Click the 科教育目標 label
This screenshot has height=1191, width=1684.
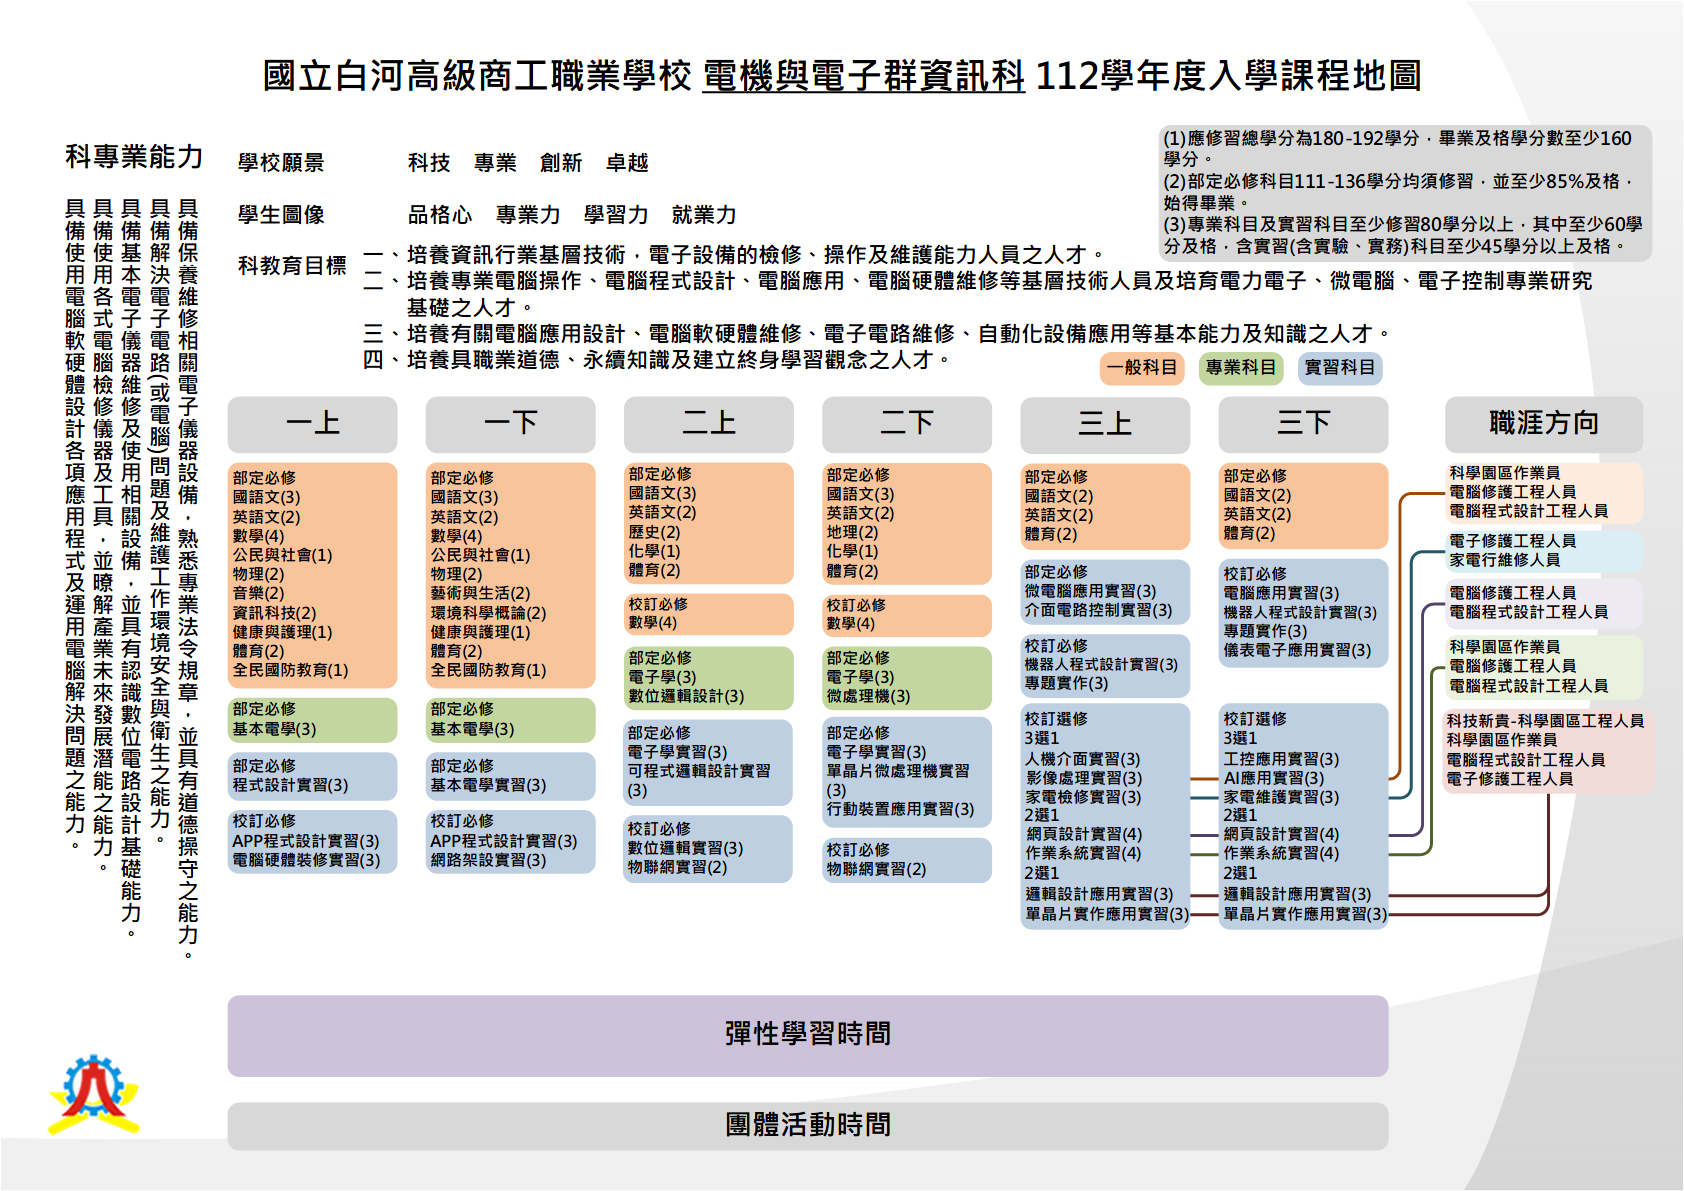[292, 266]
